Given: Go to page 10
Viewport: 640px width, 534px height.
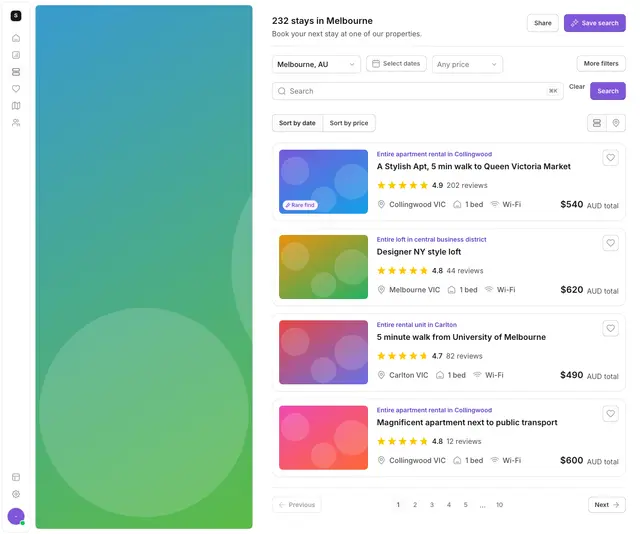Looking at the screenshot, I should point(499,505).
